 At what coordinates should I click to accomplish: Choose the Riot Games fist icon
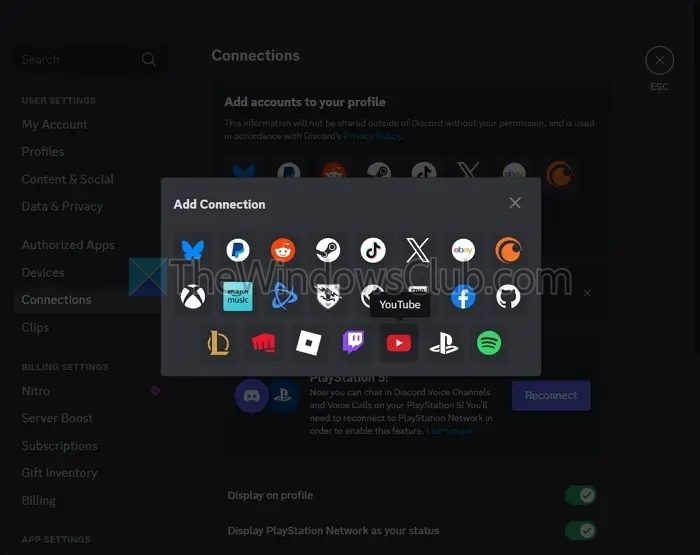264,343
